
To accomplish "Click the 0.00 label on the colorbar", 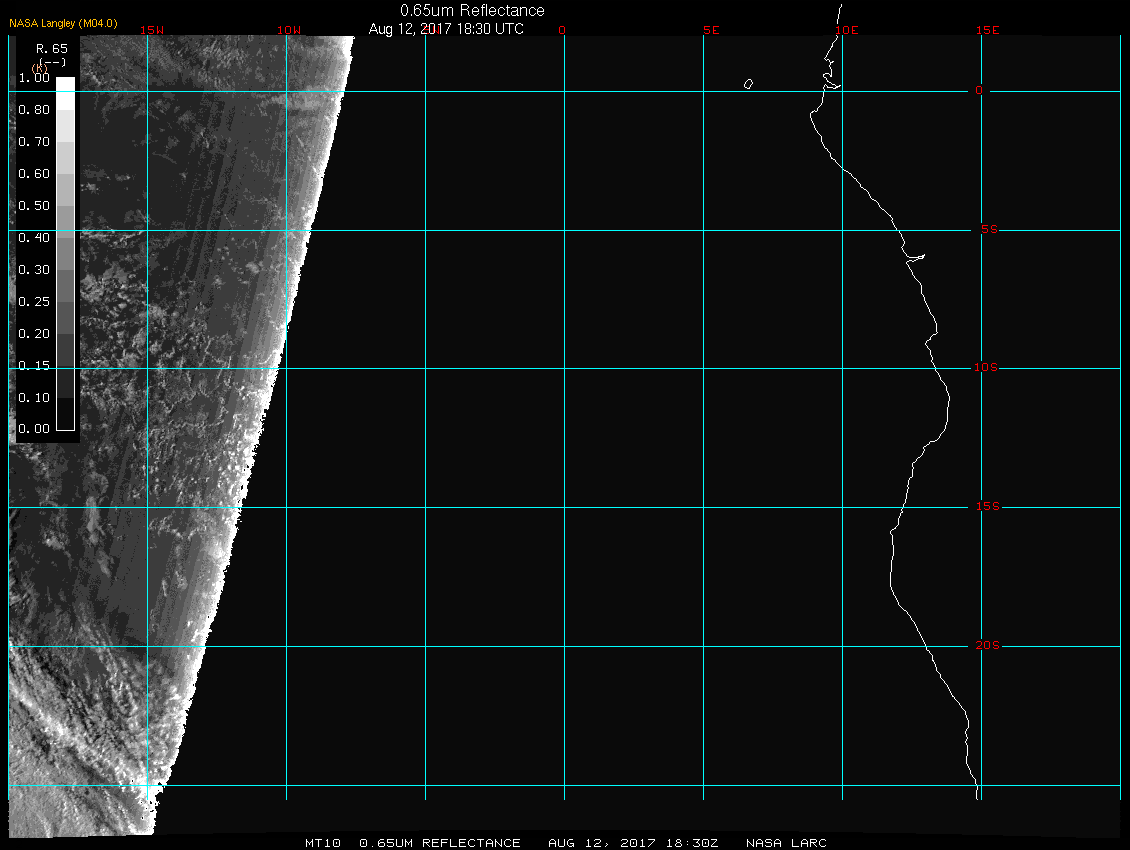I will pyautogui.click(x=34, y=429).
